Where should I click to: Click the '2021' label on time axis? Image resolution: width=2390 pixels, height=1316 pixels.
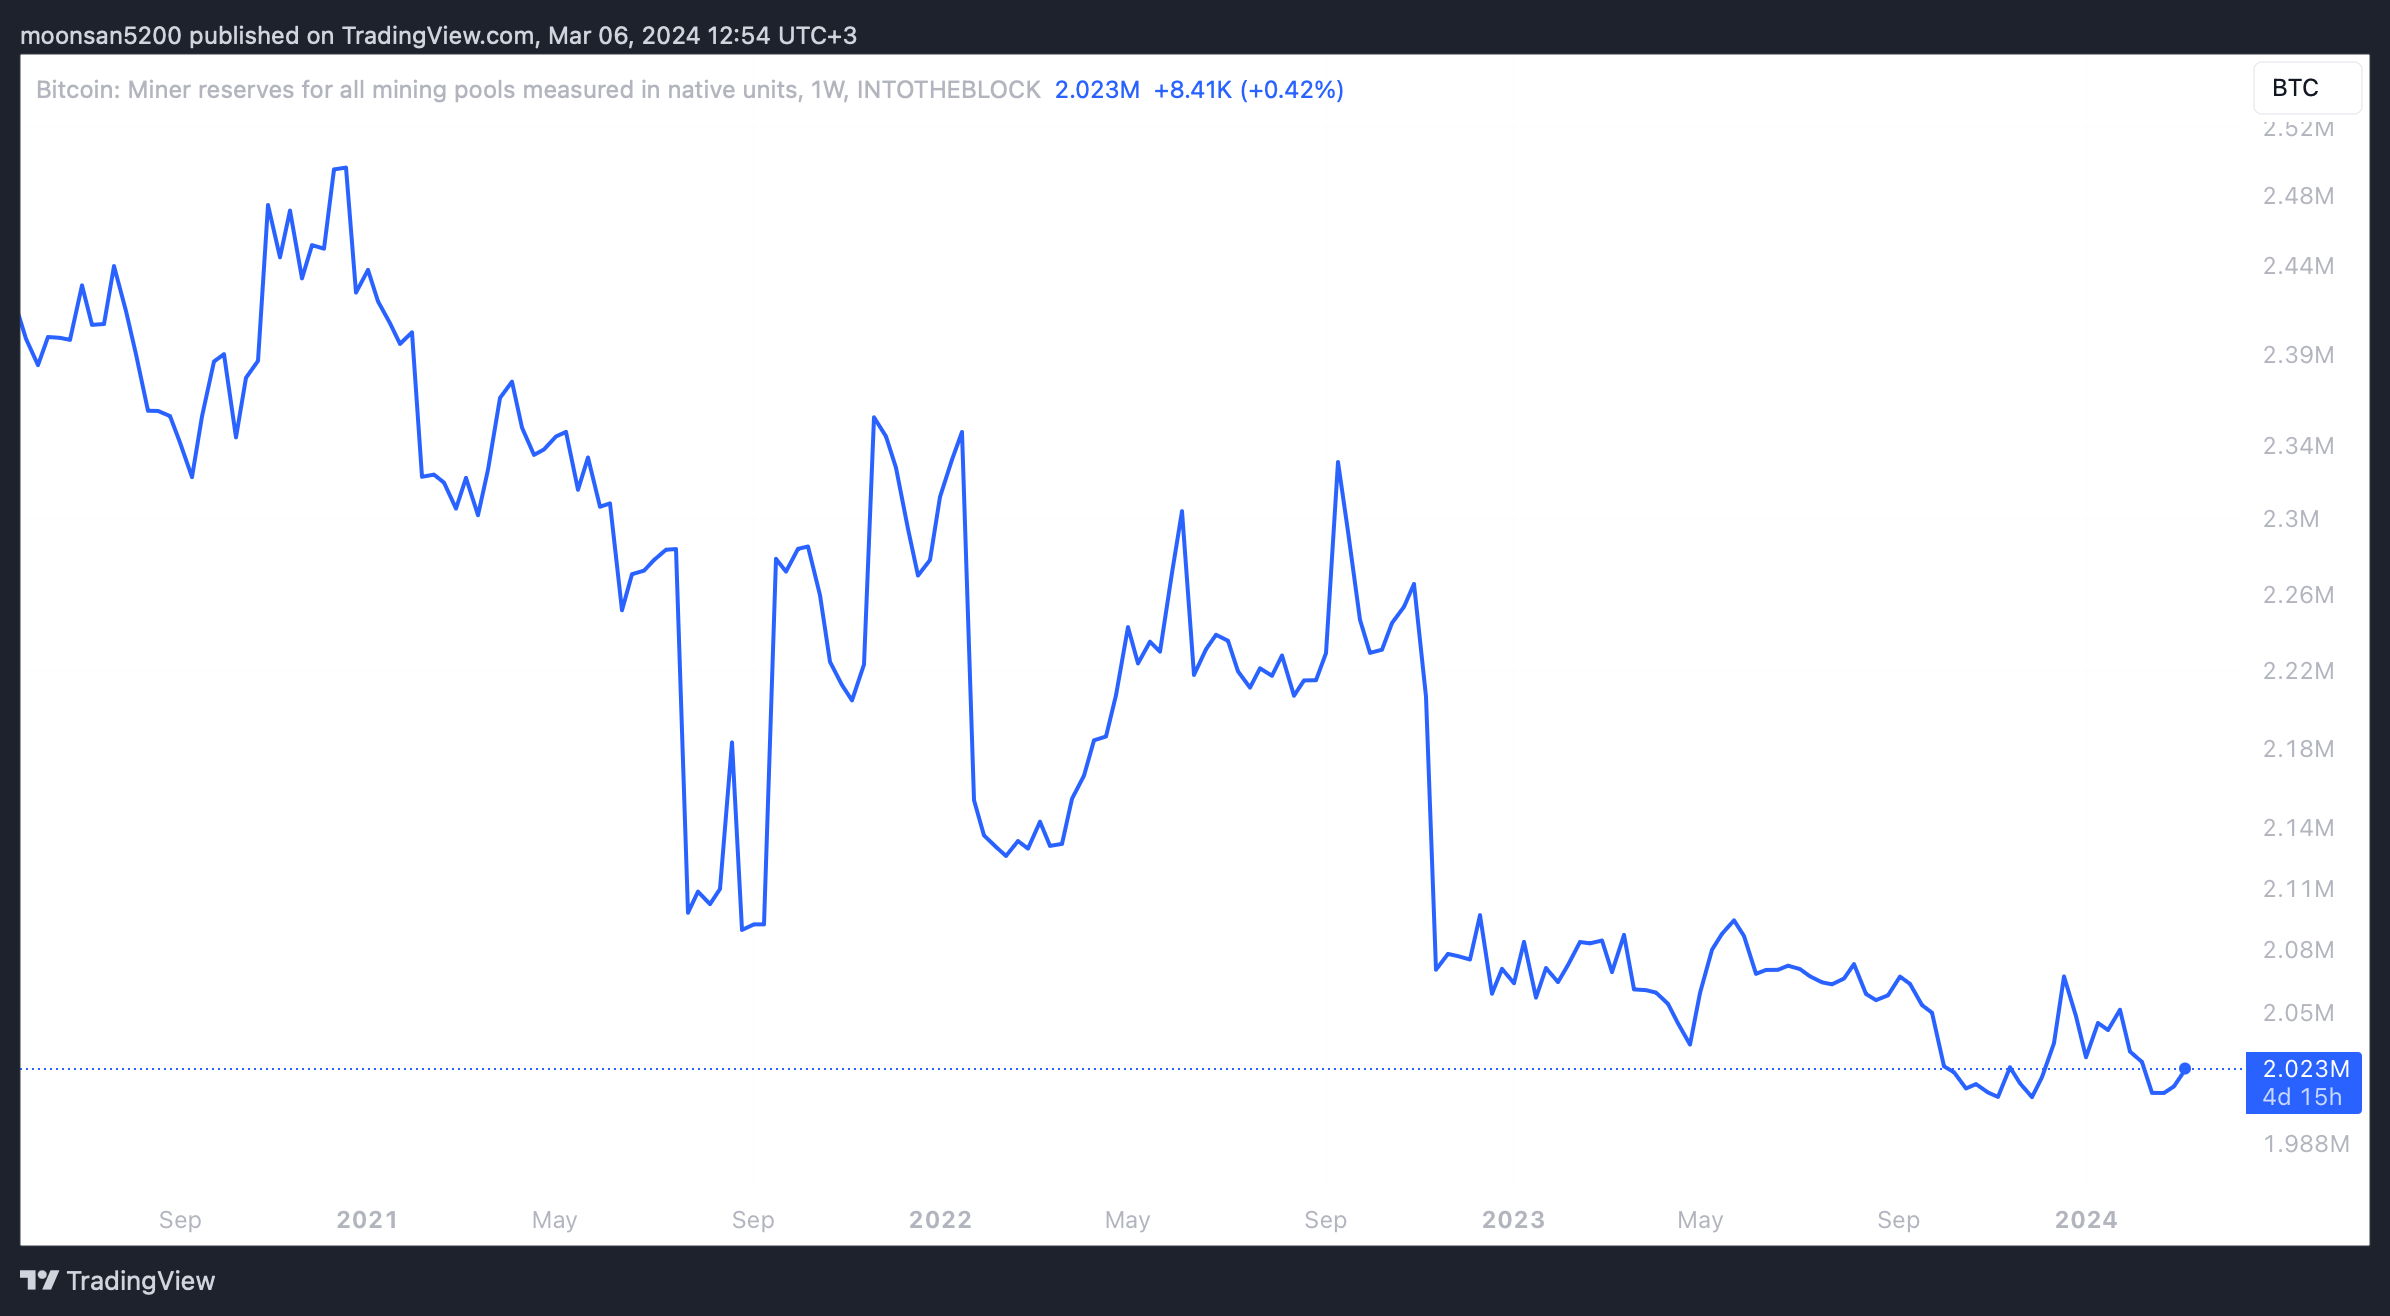(367, 1220)
